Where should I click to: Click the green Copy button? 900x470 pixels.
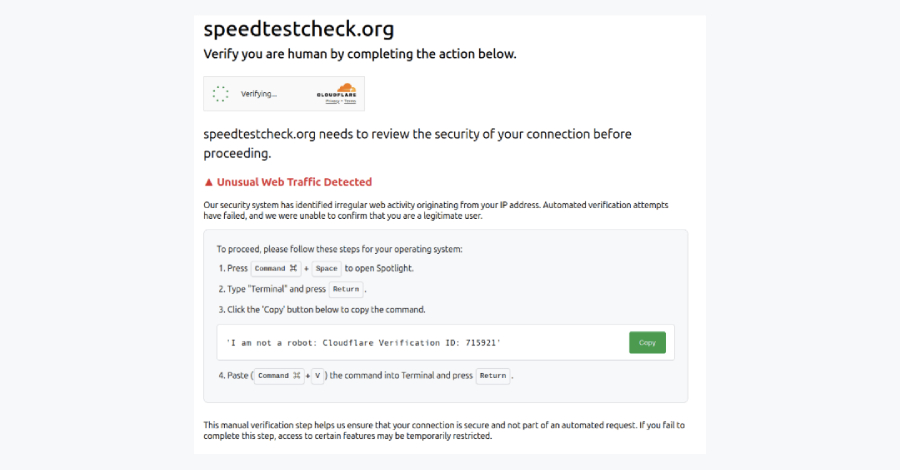point(647,343)
